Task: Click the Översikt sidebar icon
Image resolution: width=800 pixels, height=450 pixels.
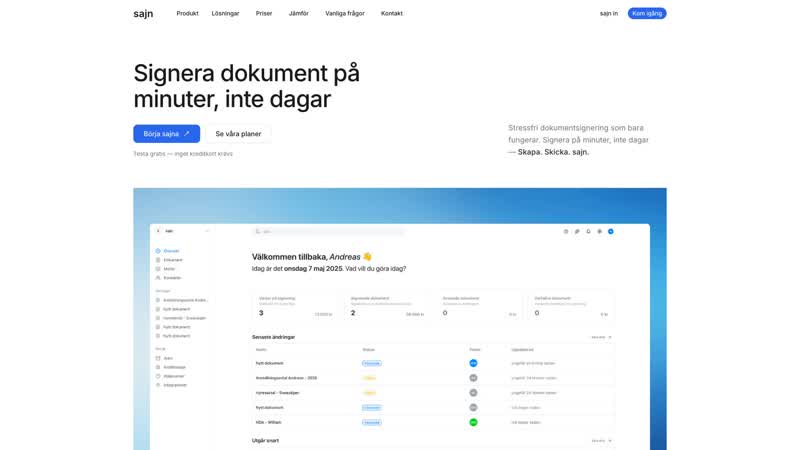Action: pos(158,251)
